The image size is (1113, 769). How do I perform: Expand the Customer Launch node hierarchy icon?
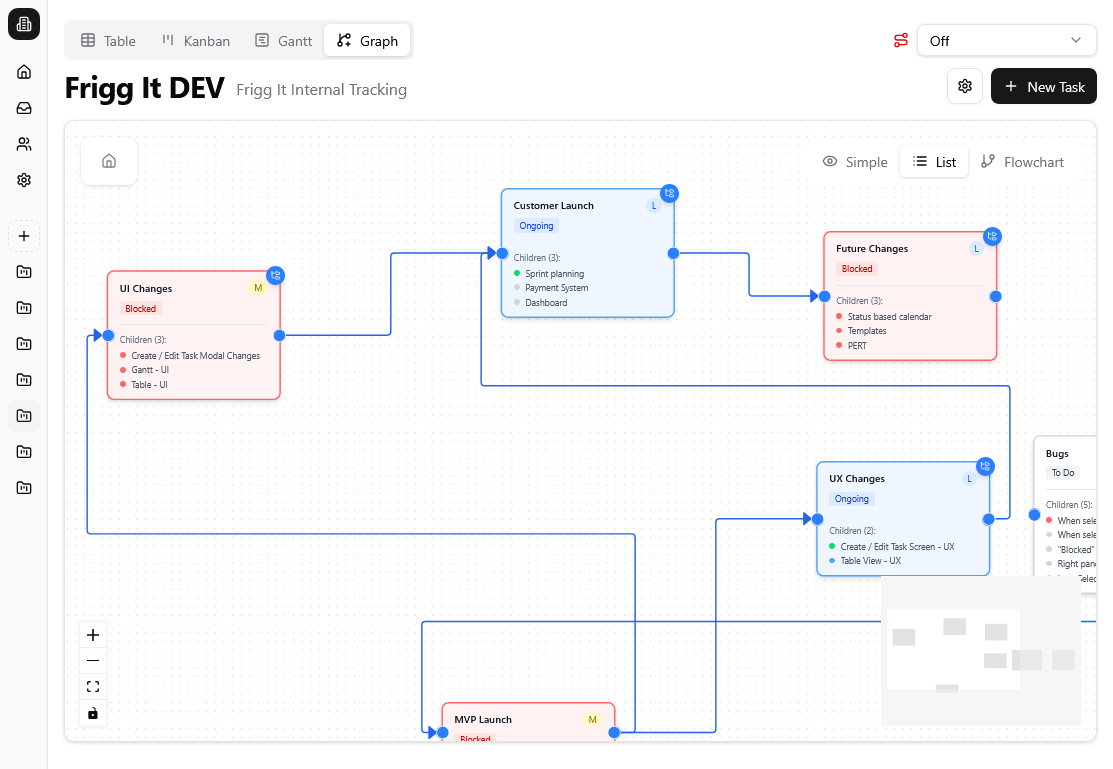(x=669, y=193)
